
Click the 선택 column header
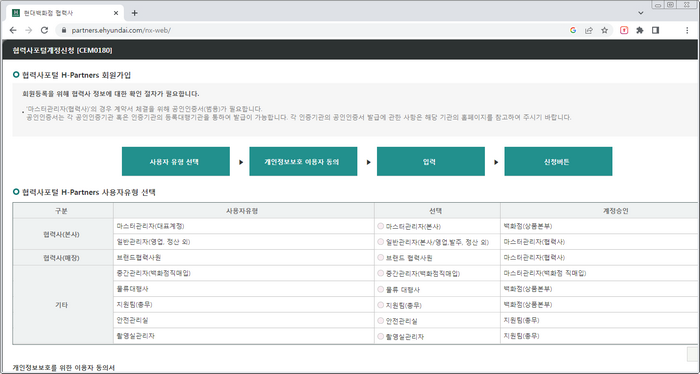pos(437,211)
